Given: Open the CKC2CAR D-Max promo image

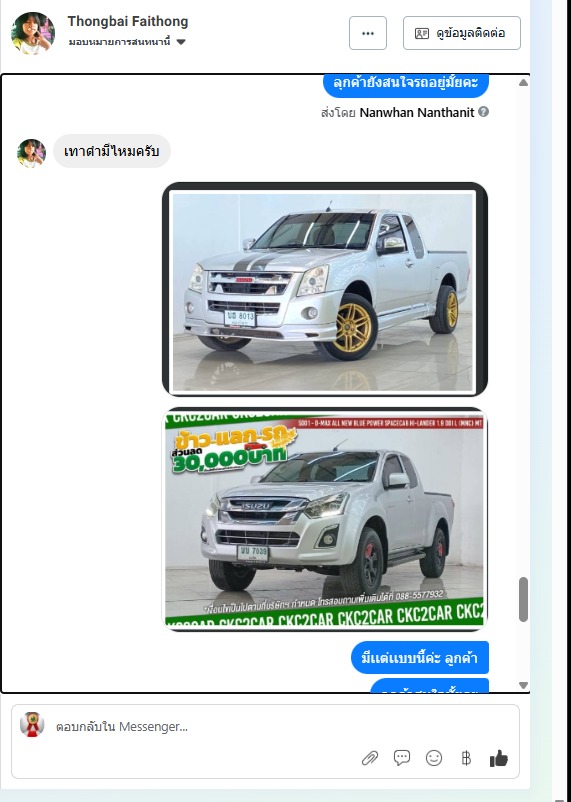Looking at the screenshot, I should click(x=324, y=519).
